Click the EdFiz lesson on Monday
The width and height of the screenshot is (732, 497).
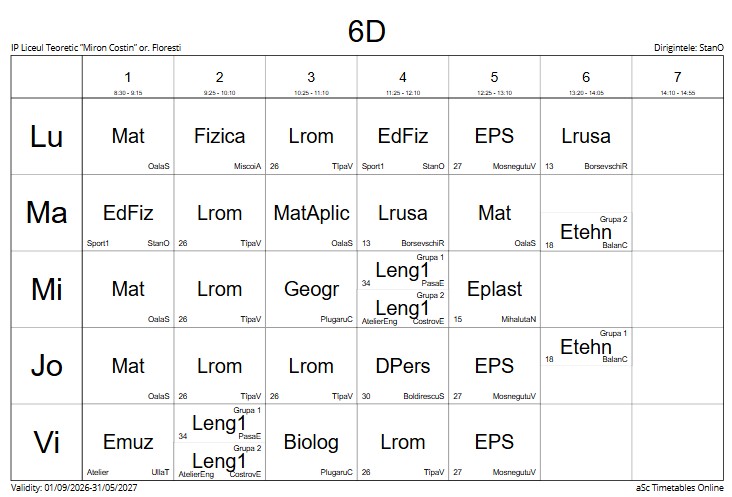(x=402, y=136)
